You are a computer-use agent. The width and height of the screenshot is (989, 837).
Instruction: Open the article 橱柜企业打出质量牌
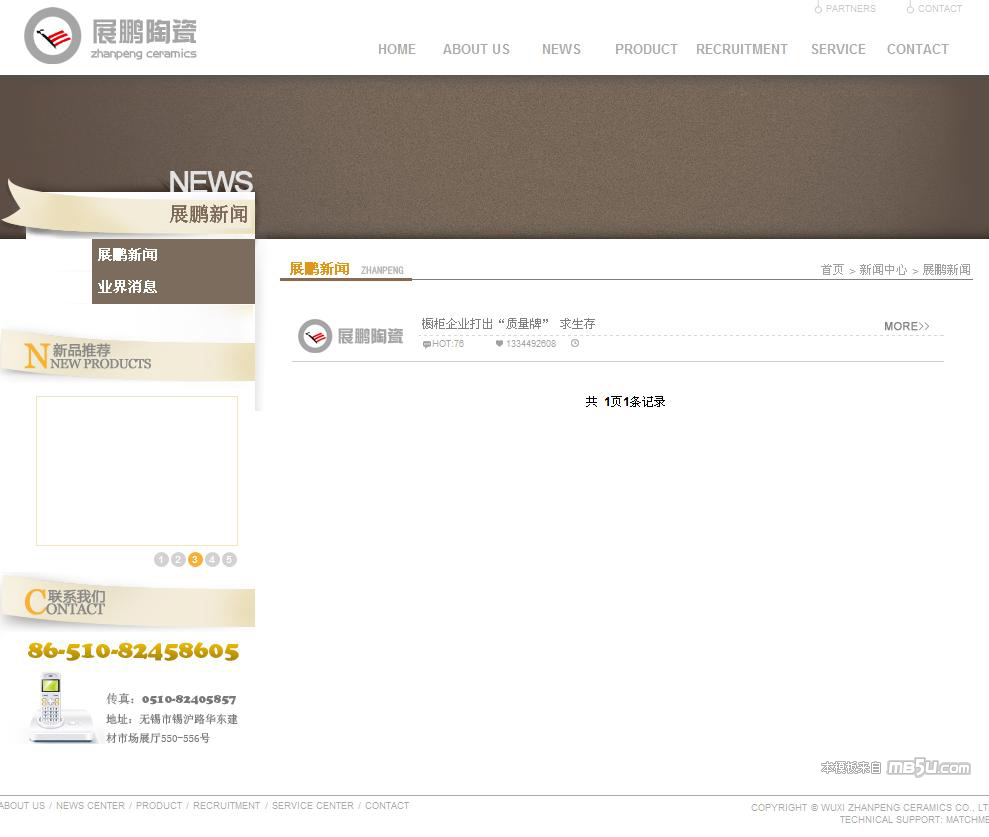[x=508, y=324]
